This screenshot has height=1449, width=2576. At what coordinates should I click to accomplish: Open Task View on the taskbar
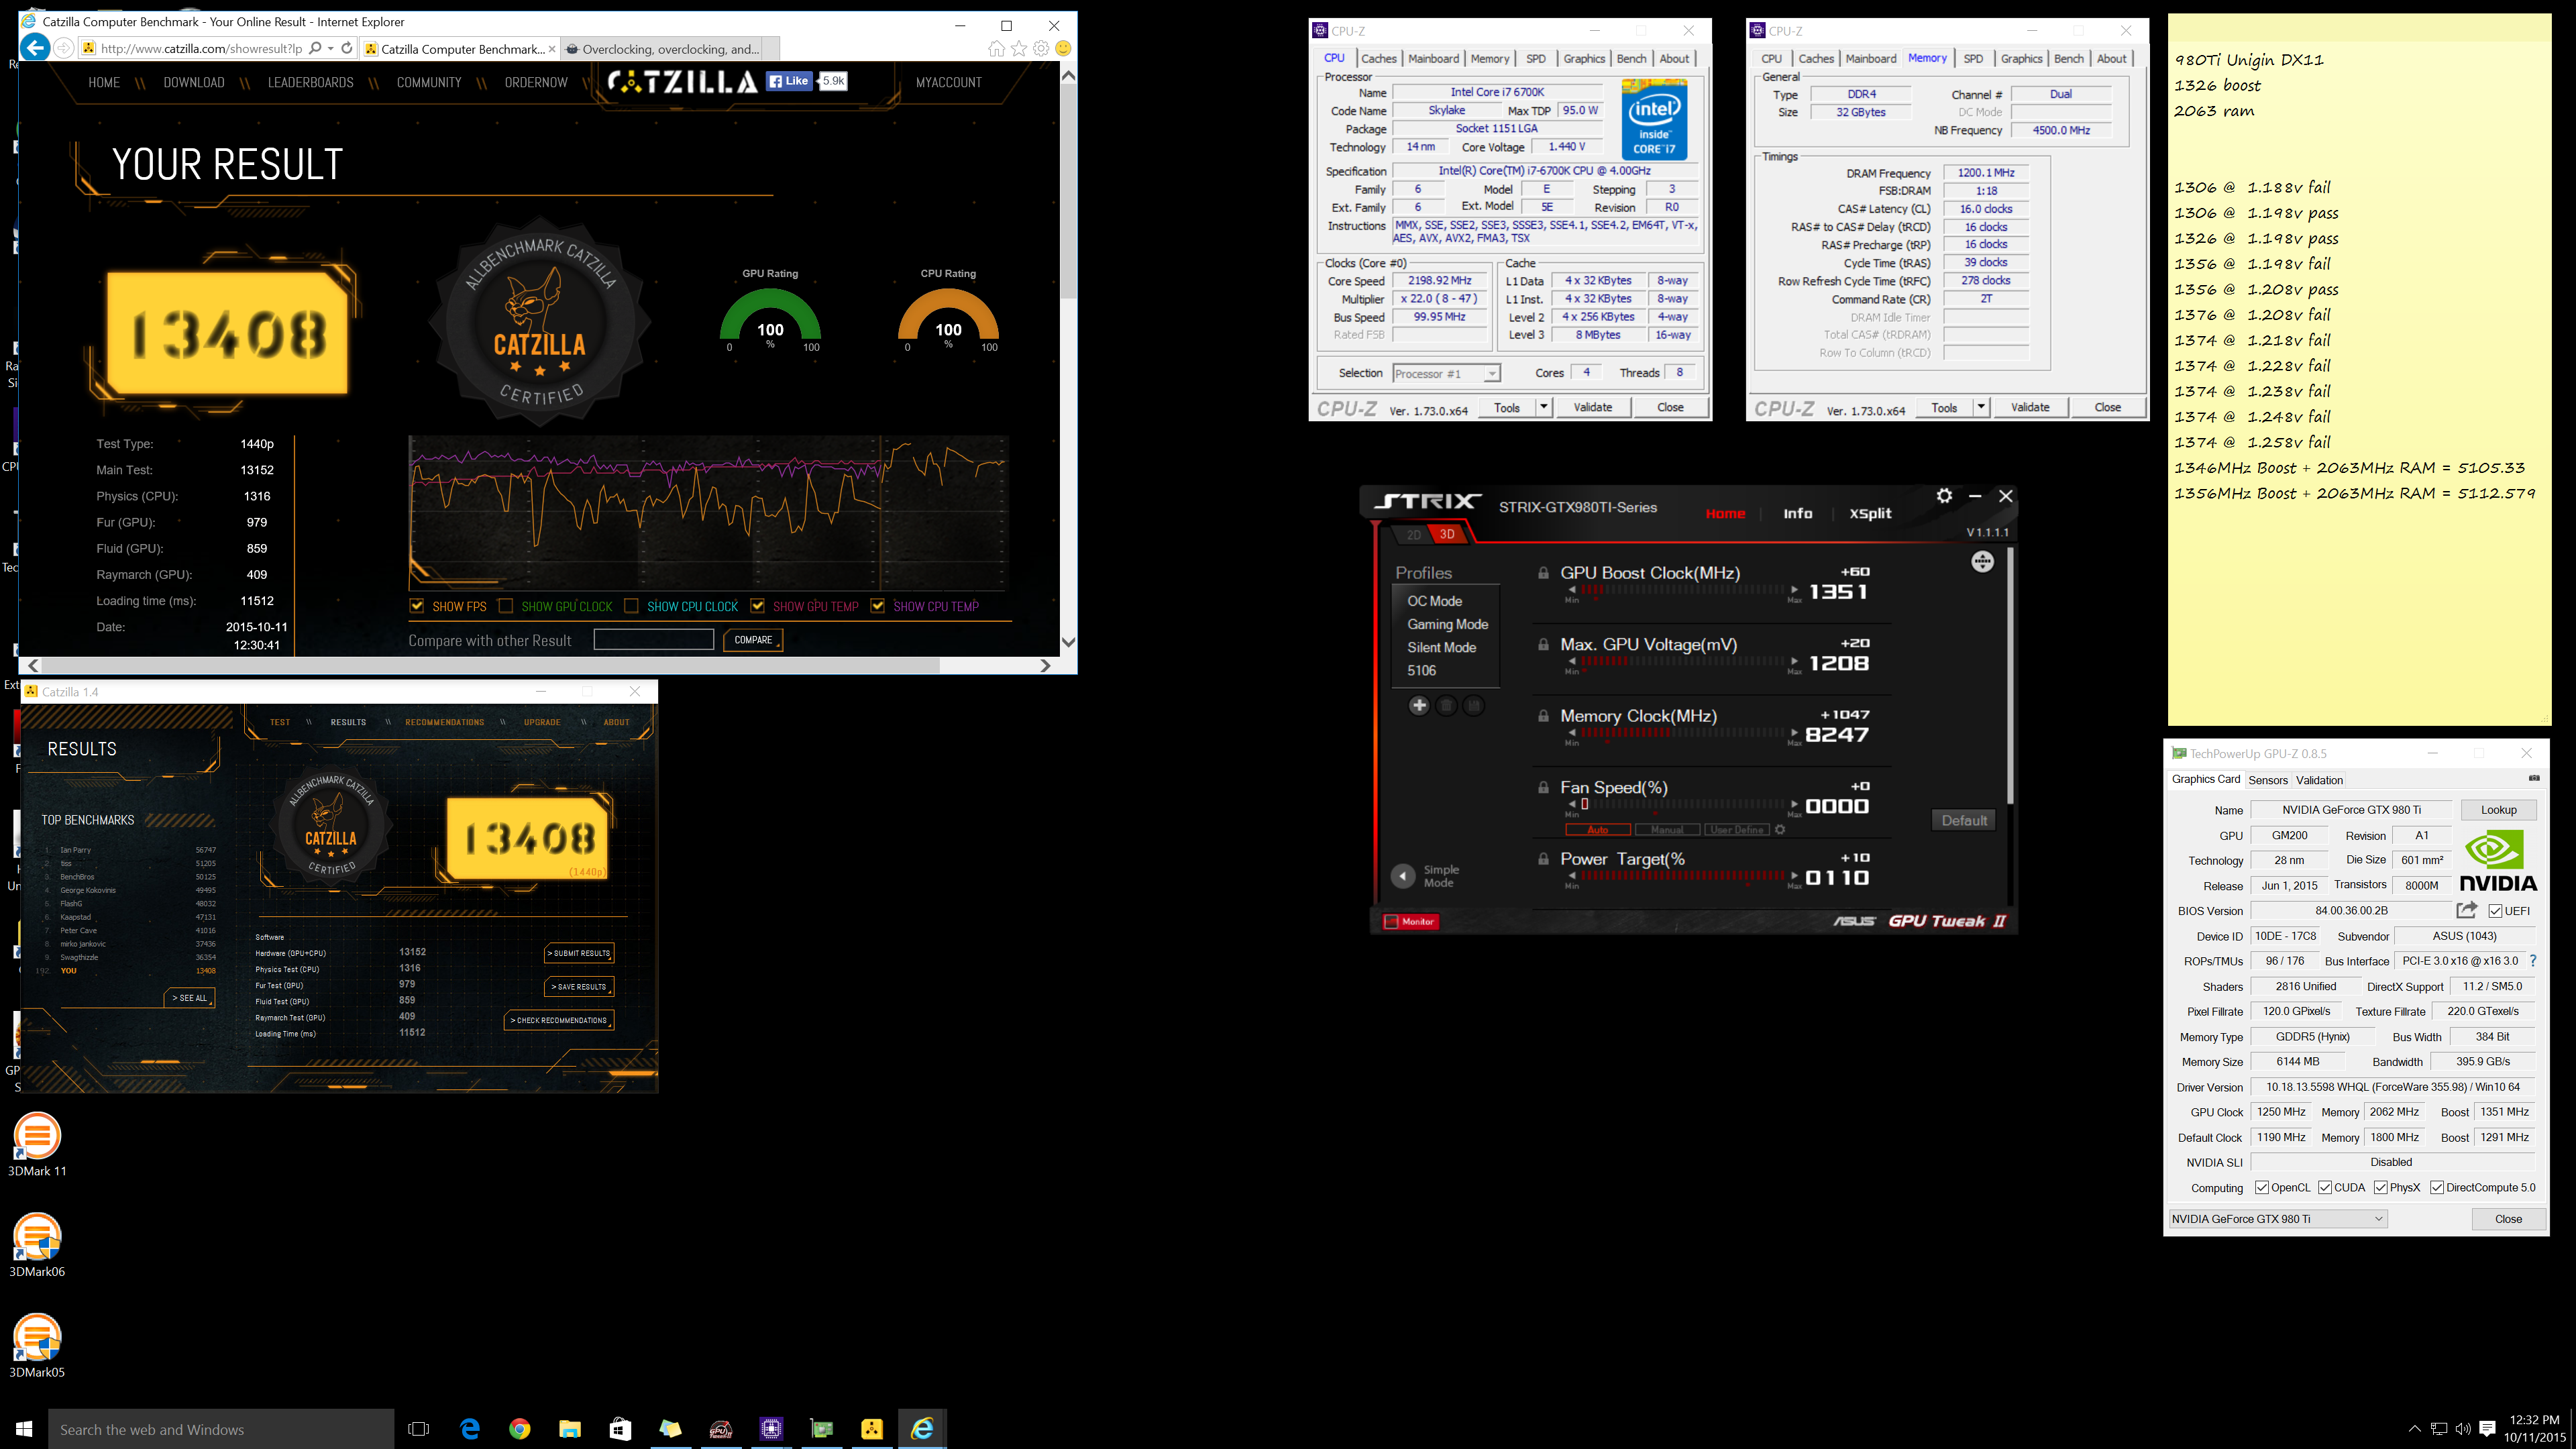[x=419, y=1429]
